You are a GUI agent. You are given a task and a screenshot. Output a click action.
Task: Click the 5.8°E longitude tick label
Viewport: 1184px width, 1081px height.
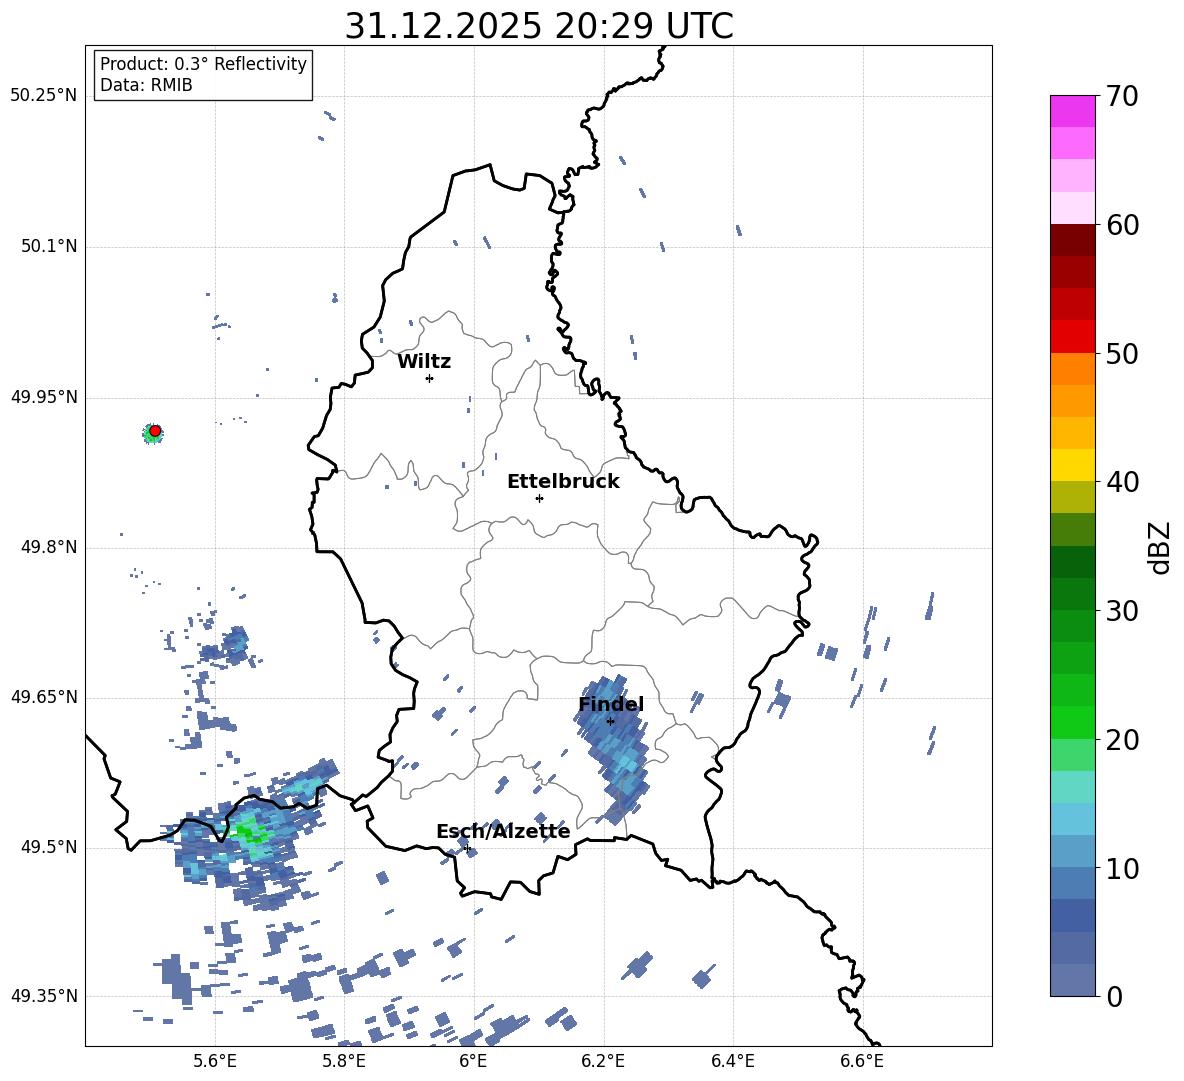pos(344,1061)
